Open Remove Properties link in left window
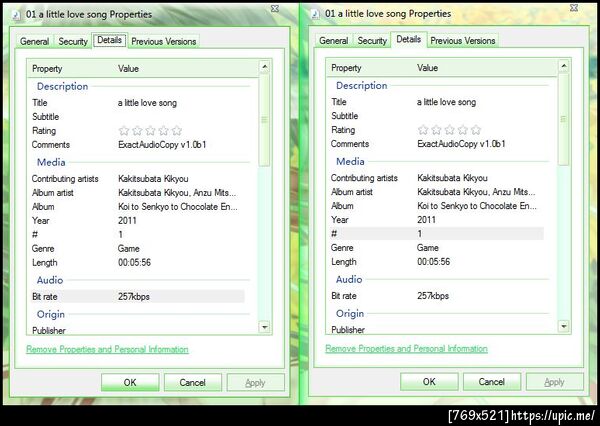Image resolution: width=600 pixels, height=426 pixels. [x=107, y=349]
